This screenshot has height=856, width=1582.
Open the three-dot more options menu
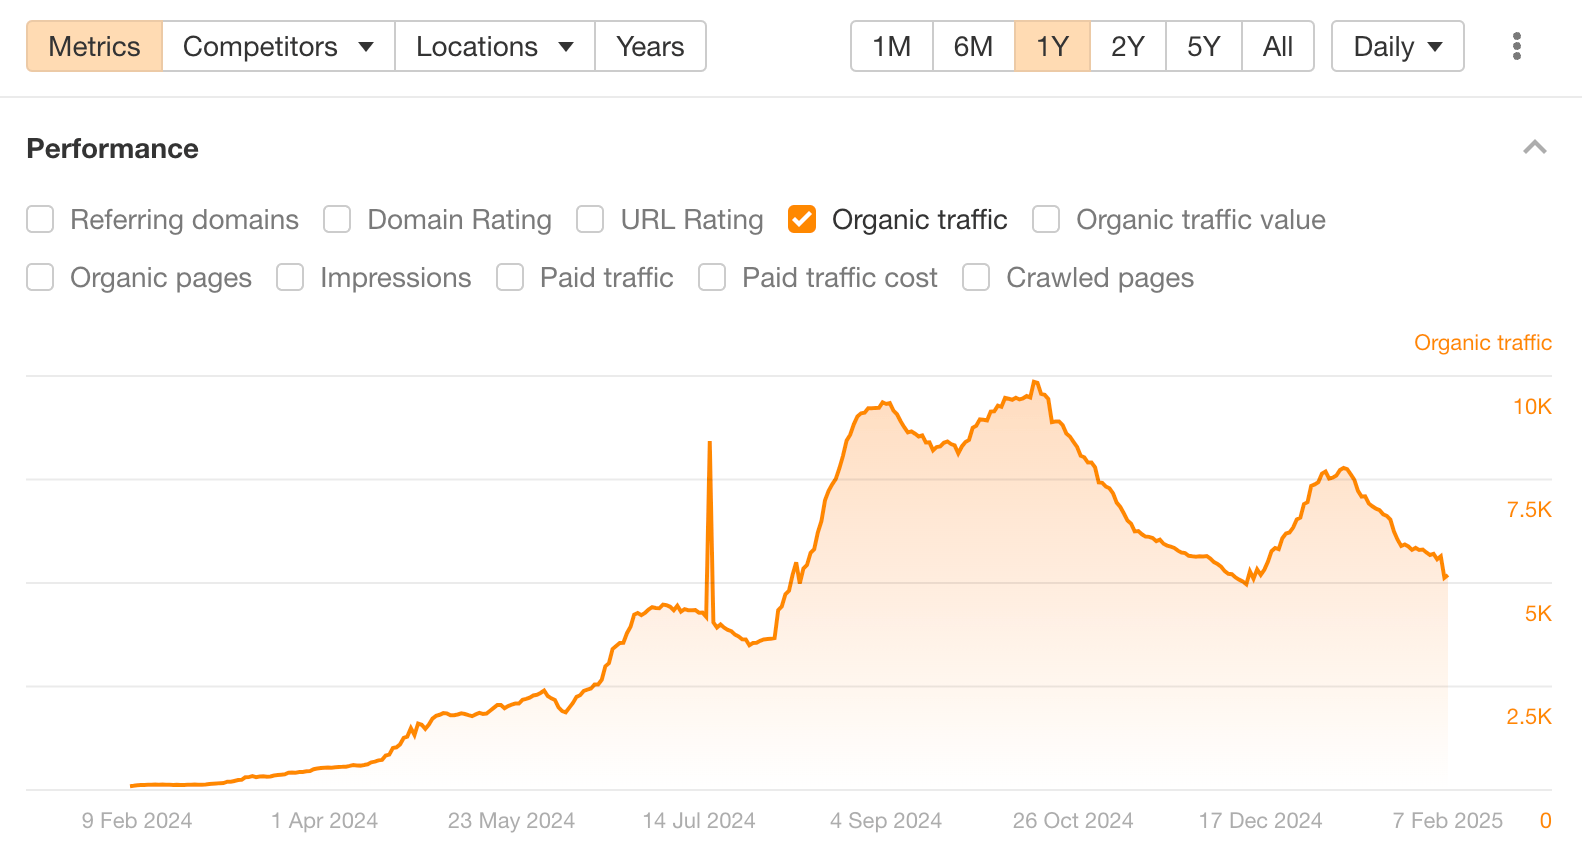click(1517, 46)
